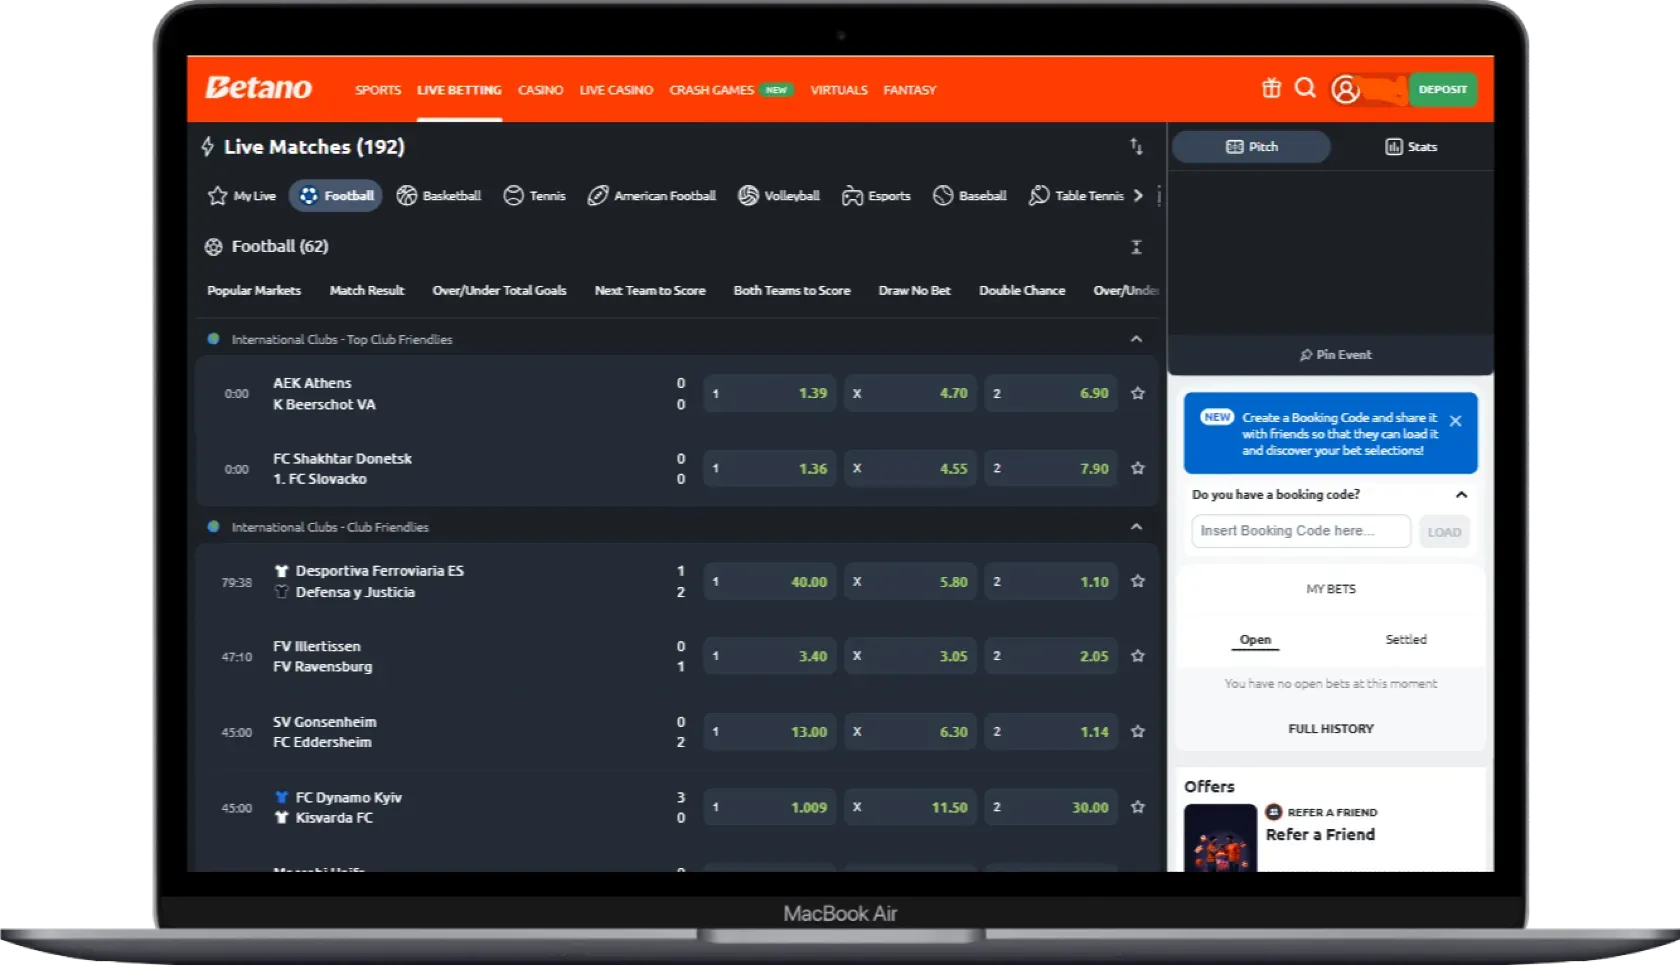
Task: Open the Live Casino menu
Action: point(616,90)
